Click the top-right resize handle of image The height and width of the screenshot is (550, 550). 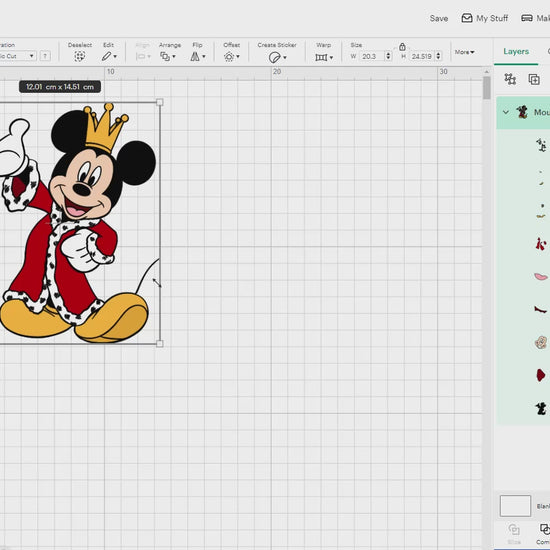160,102
